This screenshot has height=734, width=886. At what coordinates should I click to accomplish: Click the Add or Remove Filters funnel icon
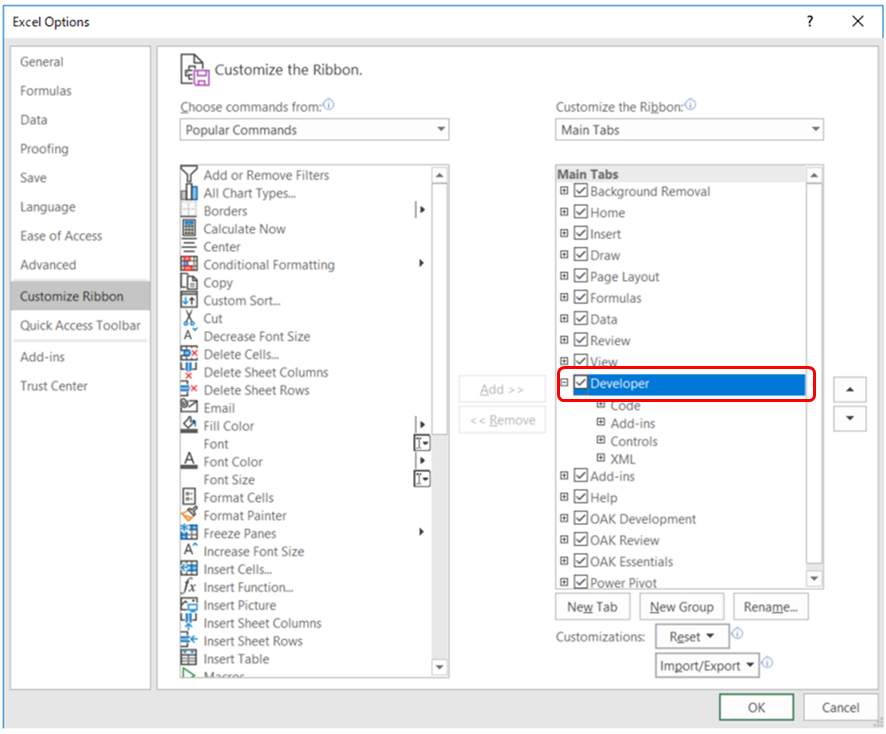pyautogui.click(x=189, y=175)
